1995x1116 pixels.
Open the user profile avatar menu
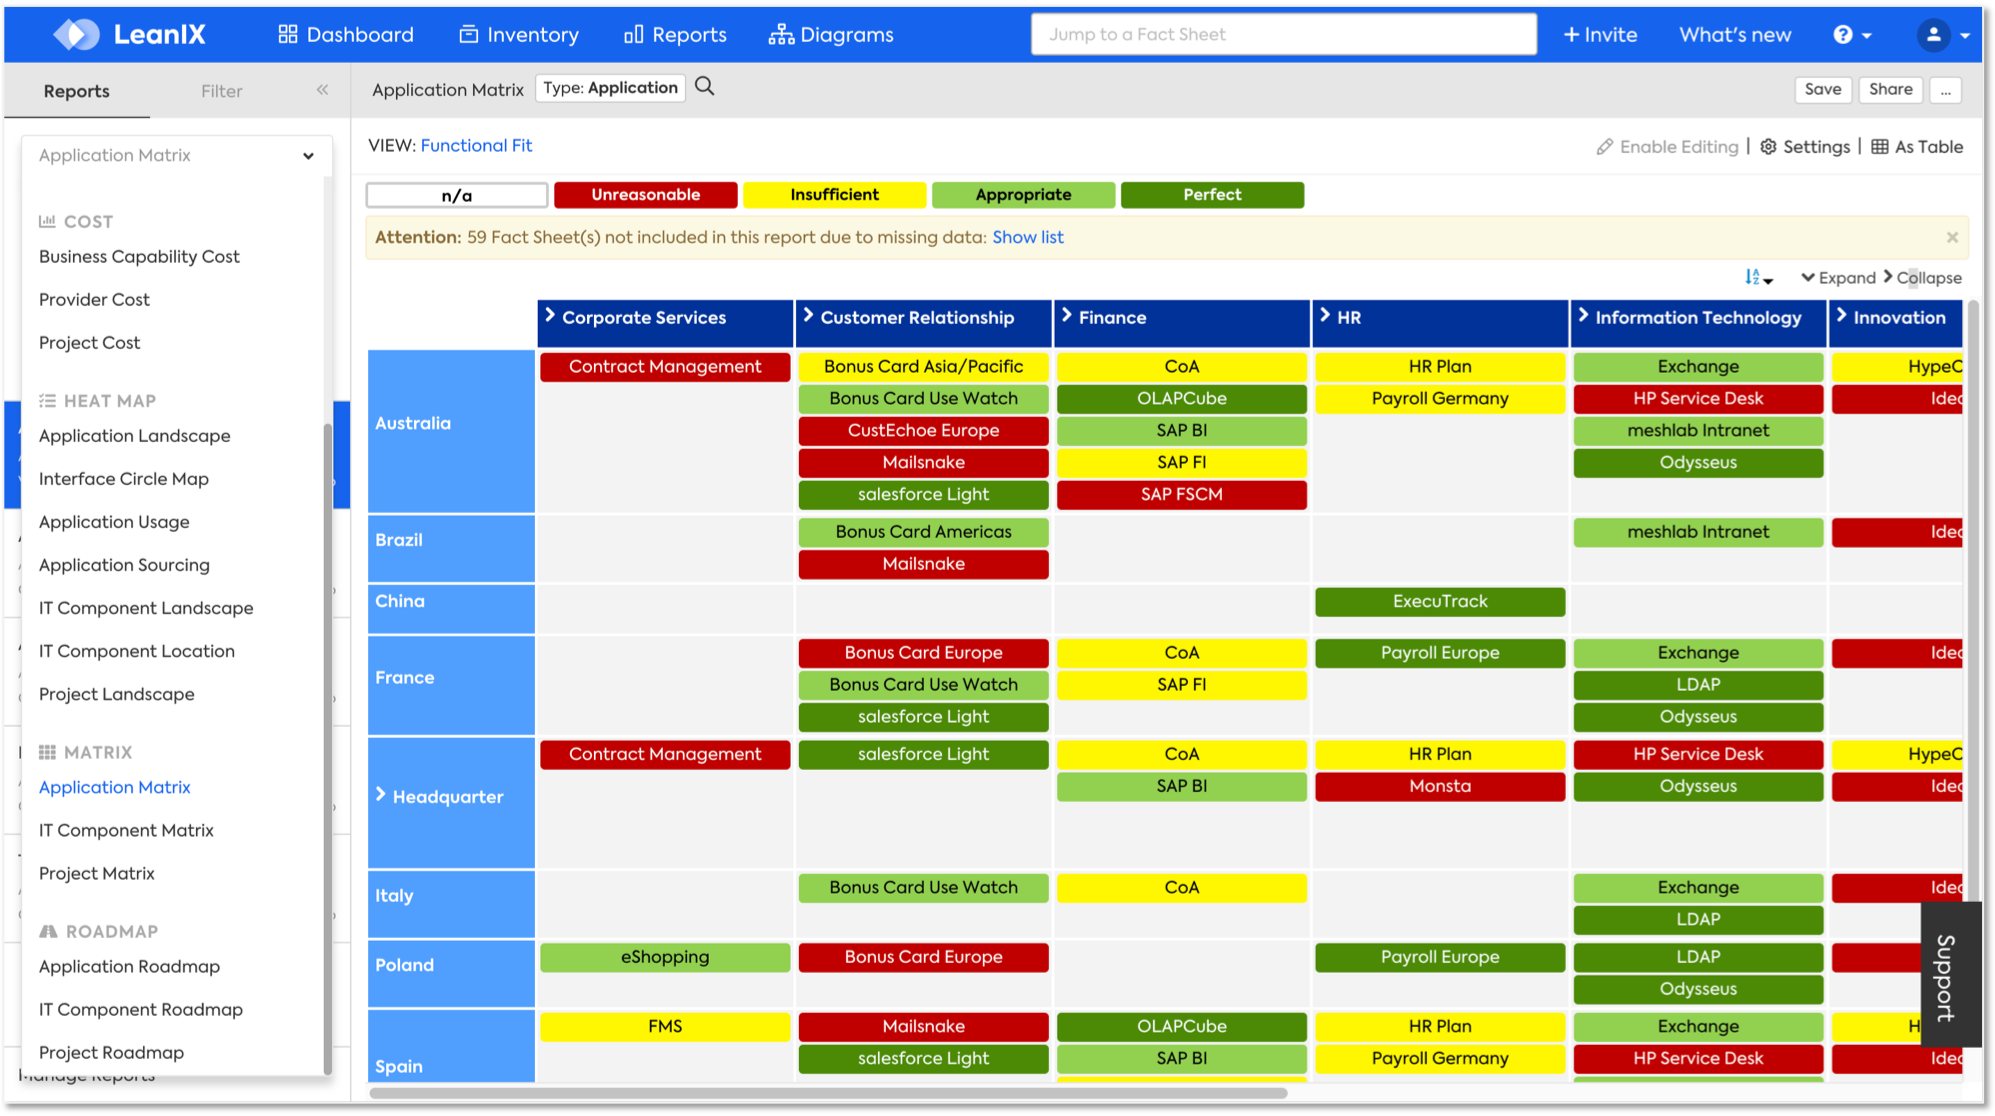coord(1933,35)
